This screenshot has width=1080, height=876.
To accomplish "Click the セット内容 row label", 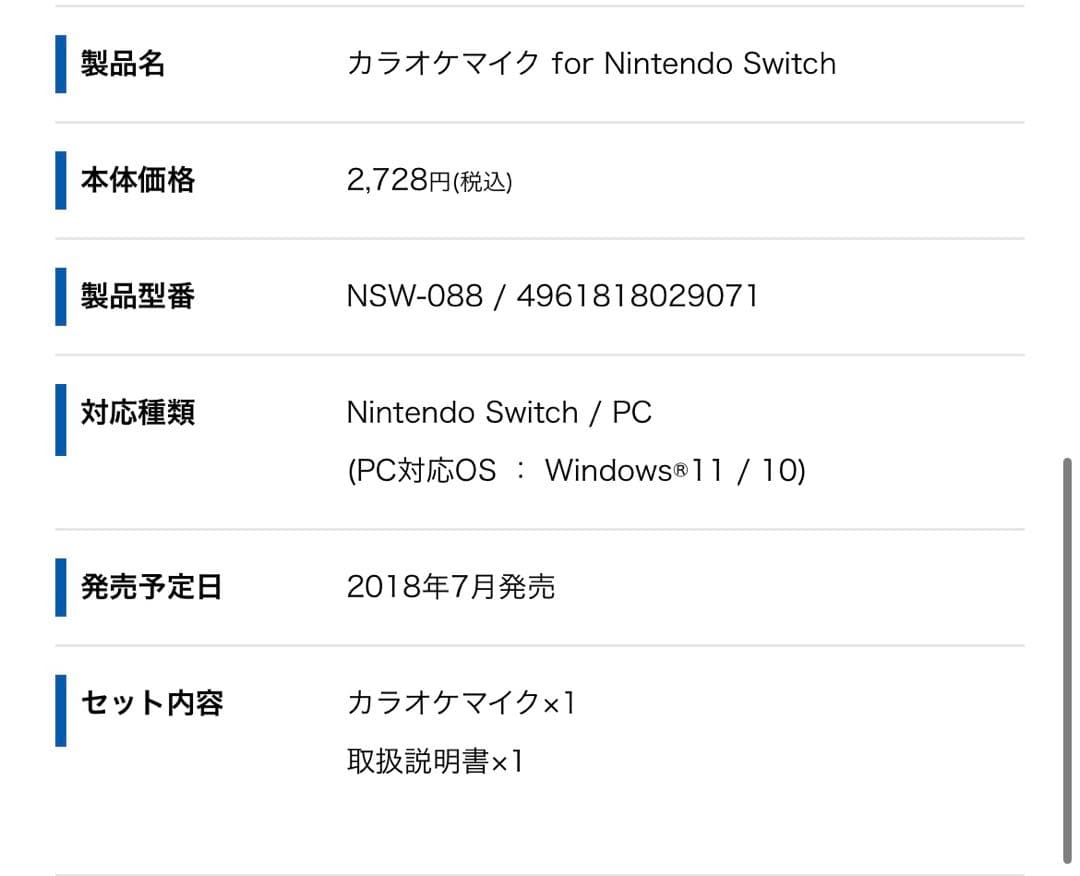I will click(x=151, y=703).
